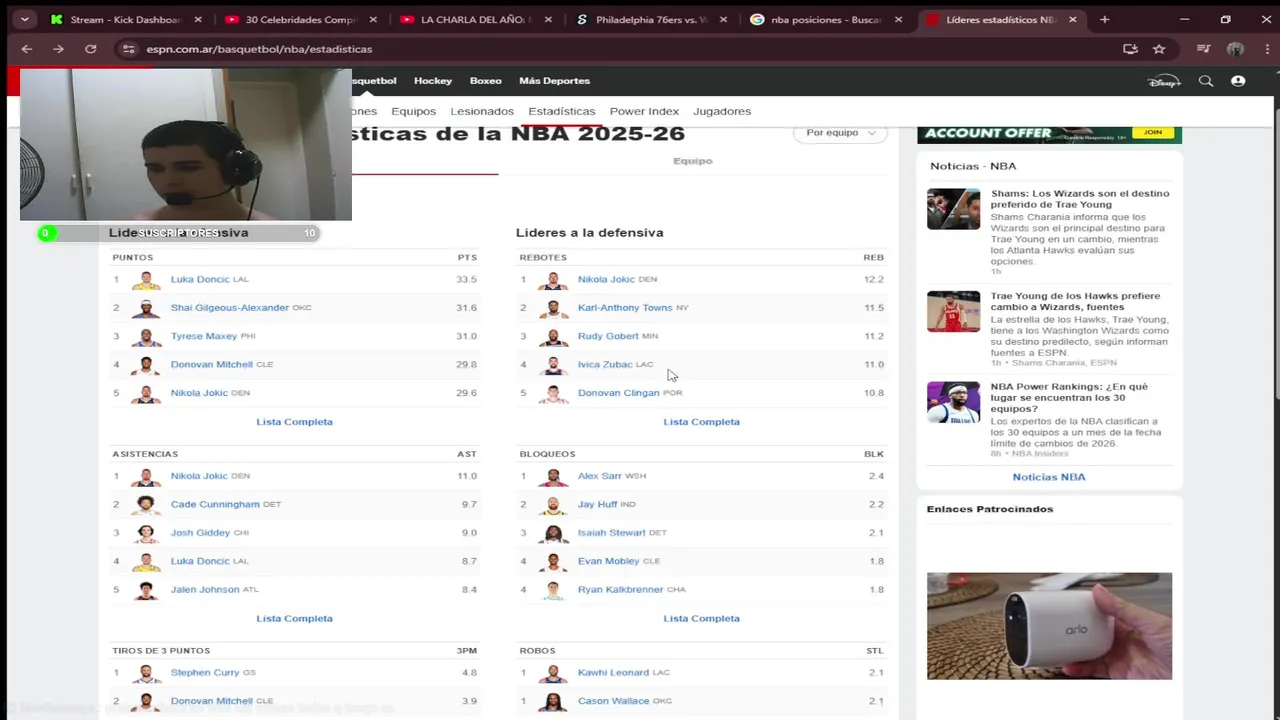Open Cade Cunningham player link
Screen dimensions: 1280x720
click(215, 505)
